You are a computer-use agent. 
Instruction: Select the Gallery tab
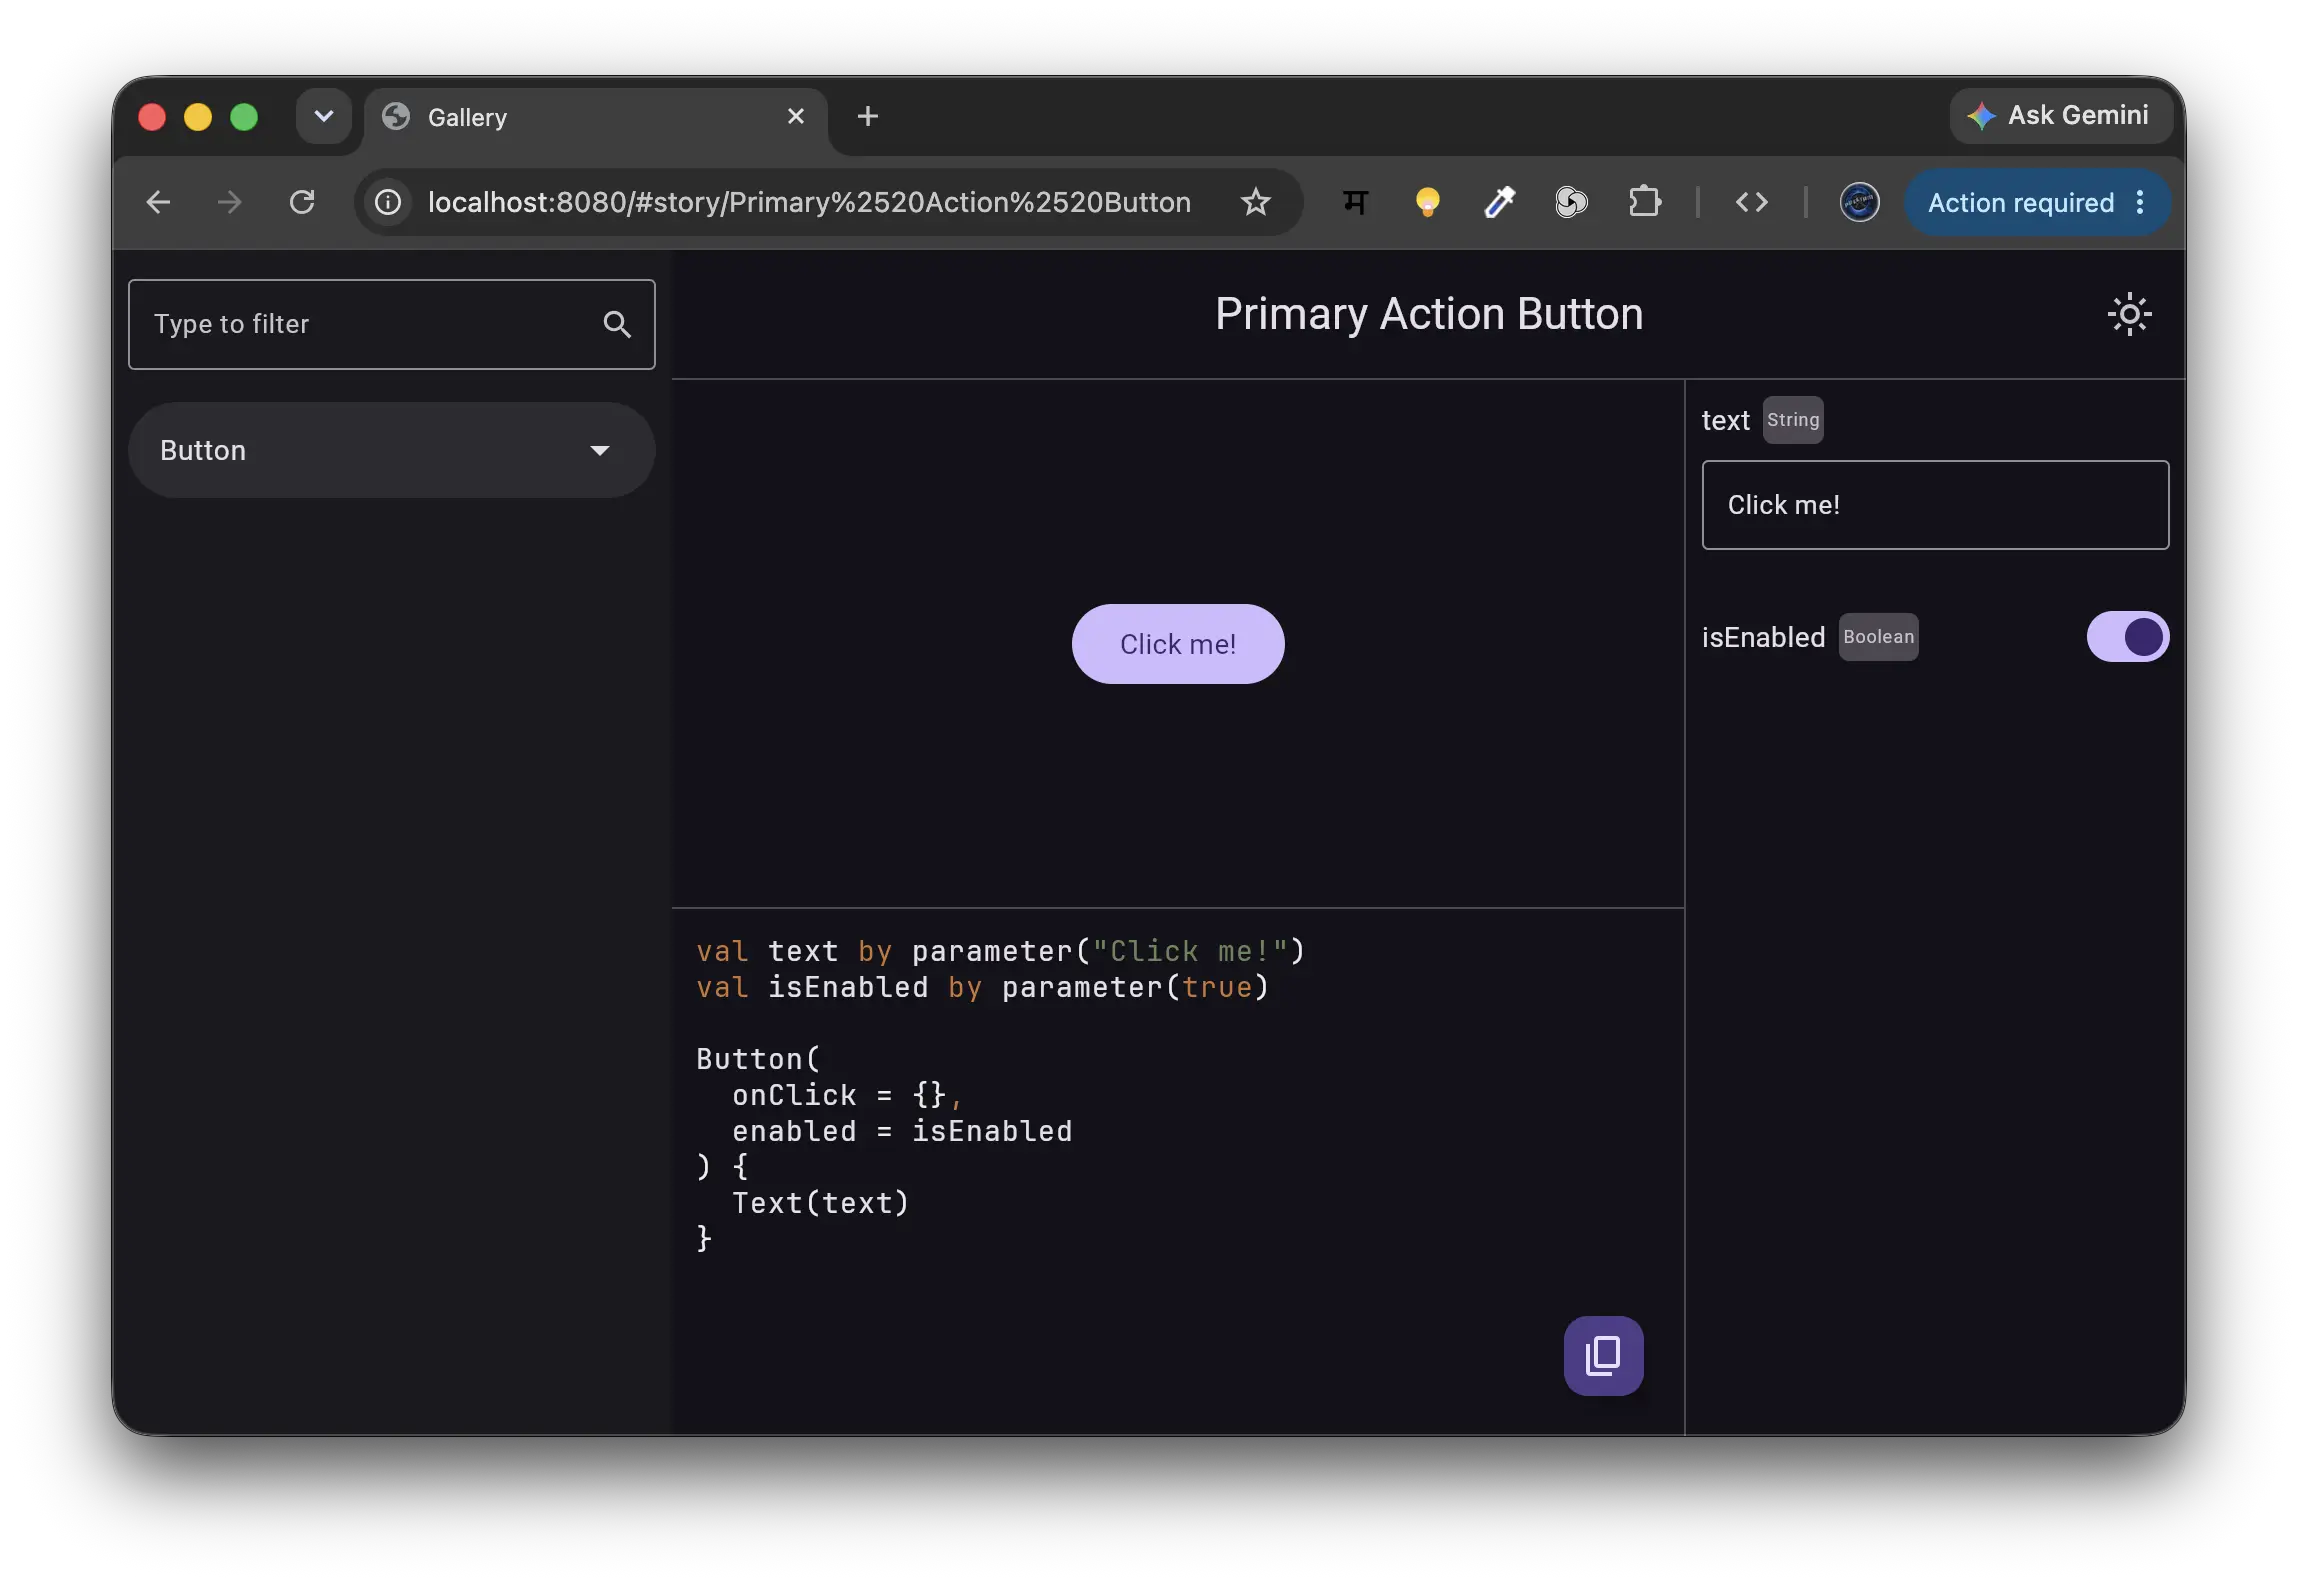coord(595,117)
